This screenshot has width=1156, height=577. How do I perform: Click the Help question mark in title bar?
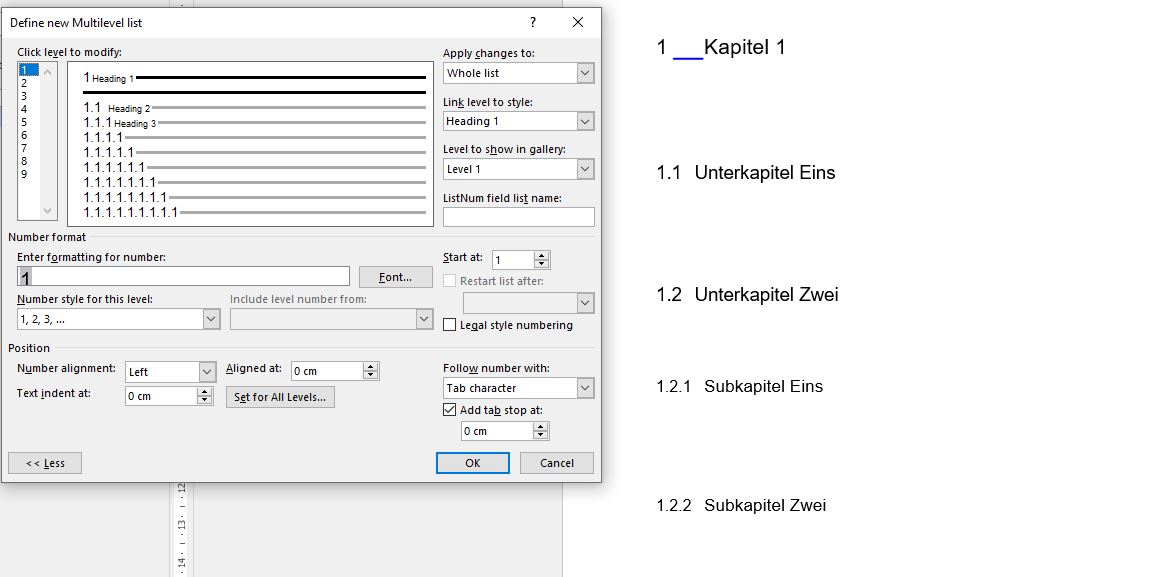[x=533, y=22]
